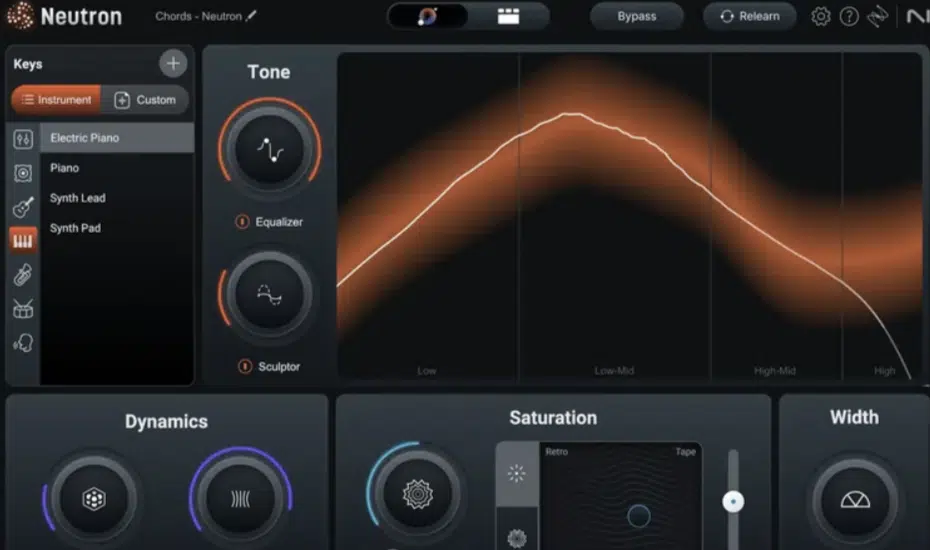930x550 pixels.
Task: Select the guitar category icon
Action: 23,207
